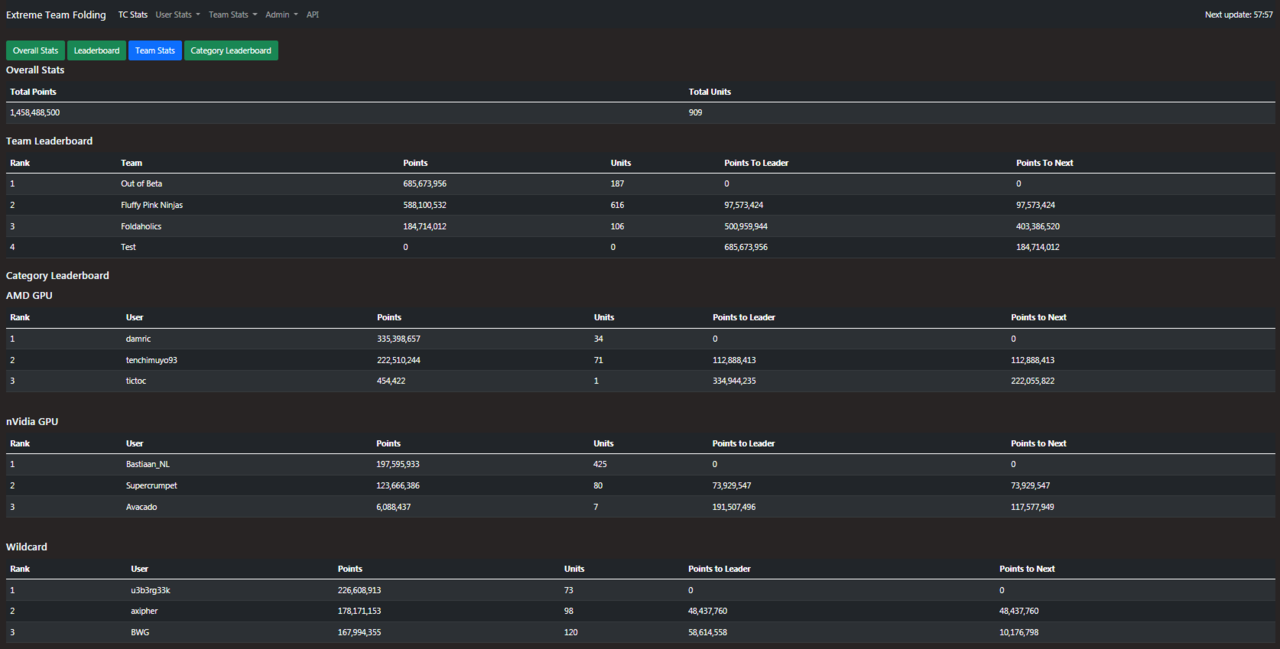The width and height of the screenshot is (1280, 649).
Task: Open the Category Leaderboard view
Action: tap(231, 50)
